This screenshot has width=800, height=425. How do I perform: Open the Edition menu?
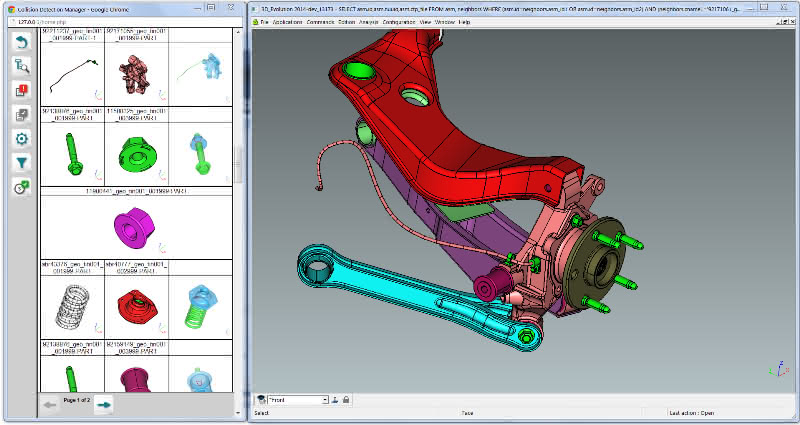coord(346,22)
